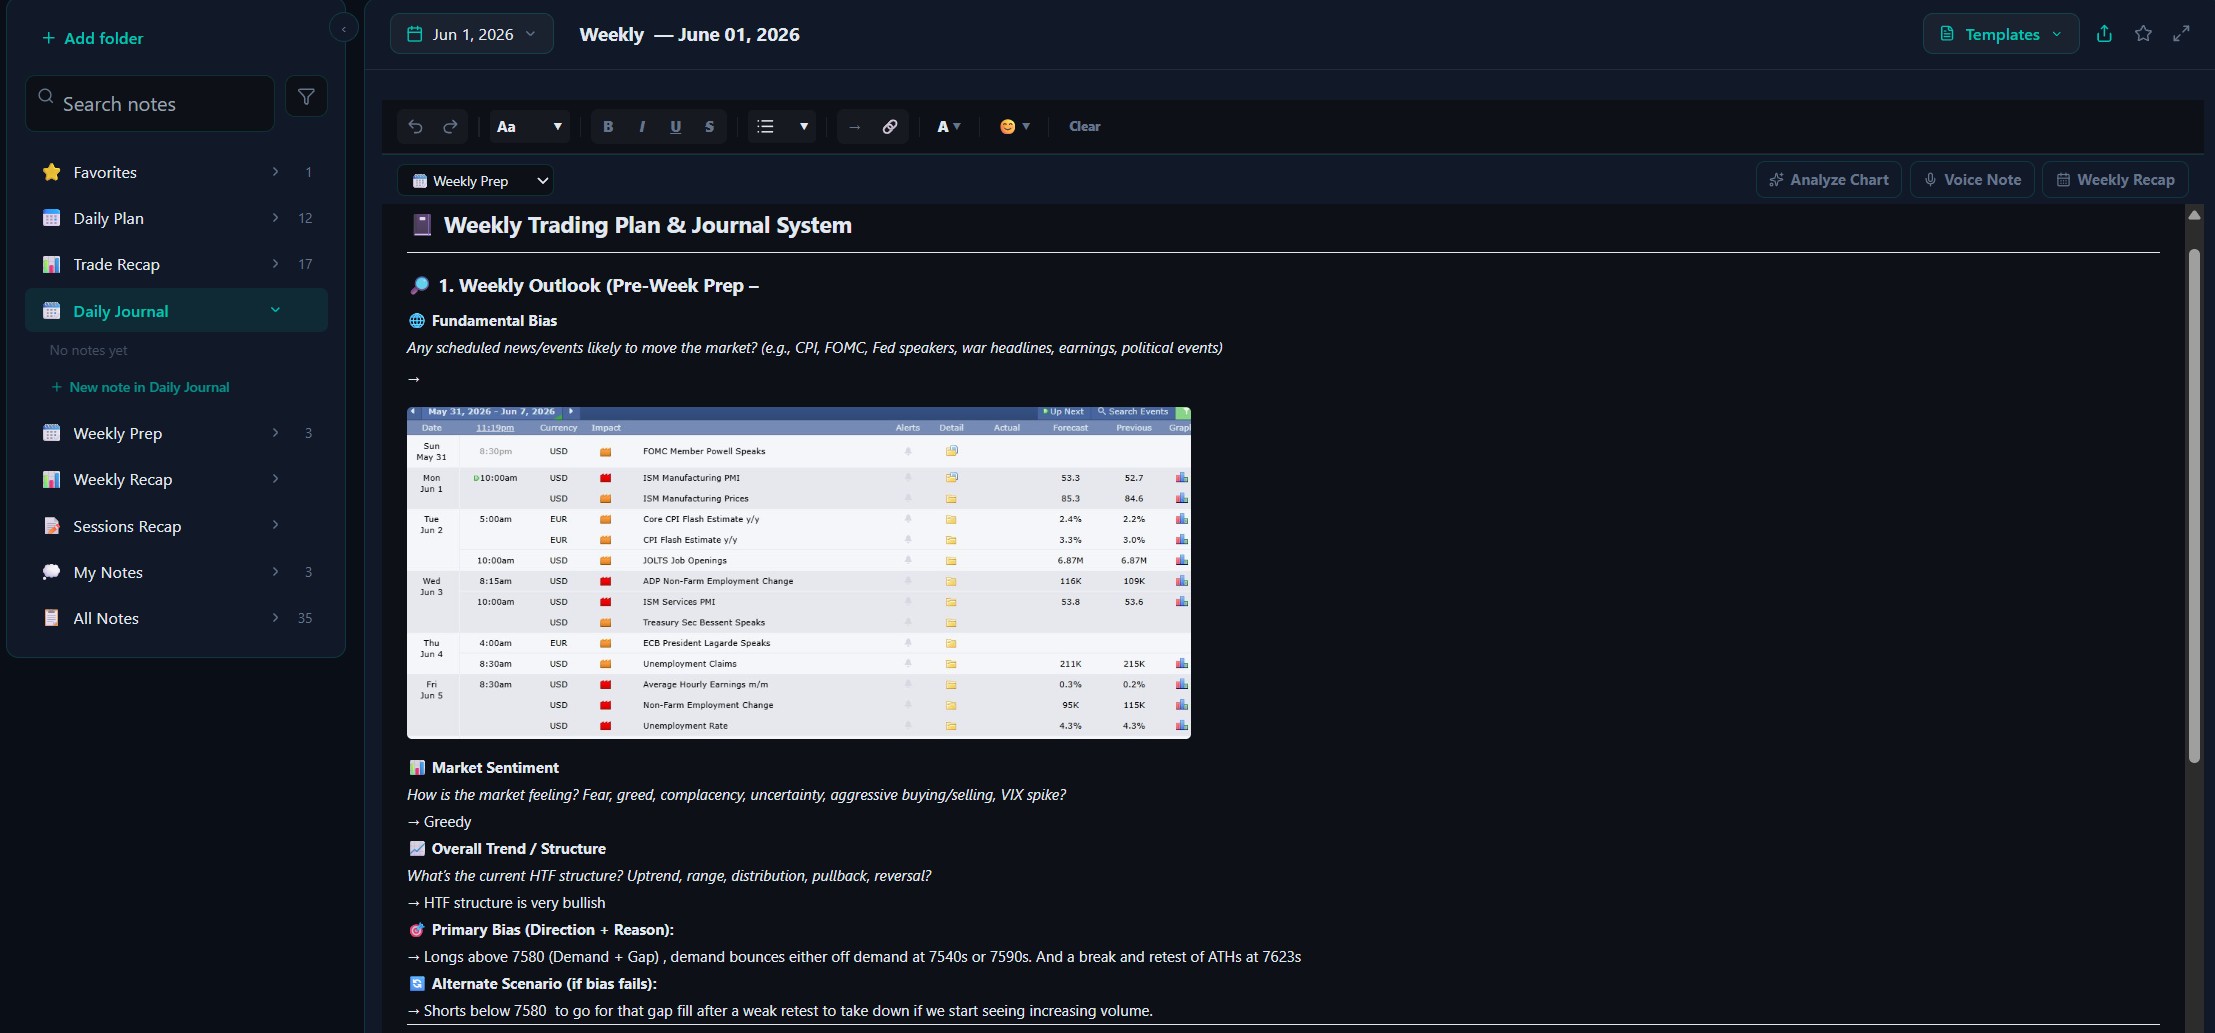The width and height of the screenshot is (2215, 1033).
Task: Click the Alternate Scenario heading
Action: pyautogui.click(x=544, y=984)
